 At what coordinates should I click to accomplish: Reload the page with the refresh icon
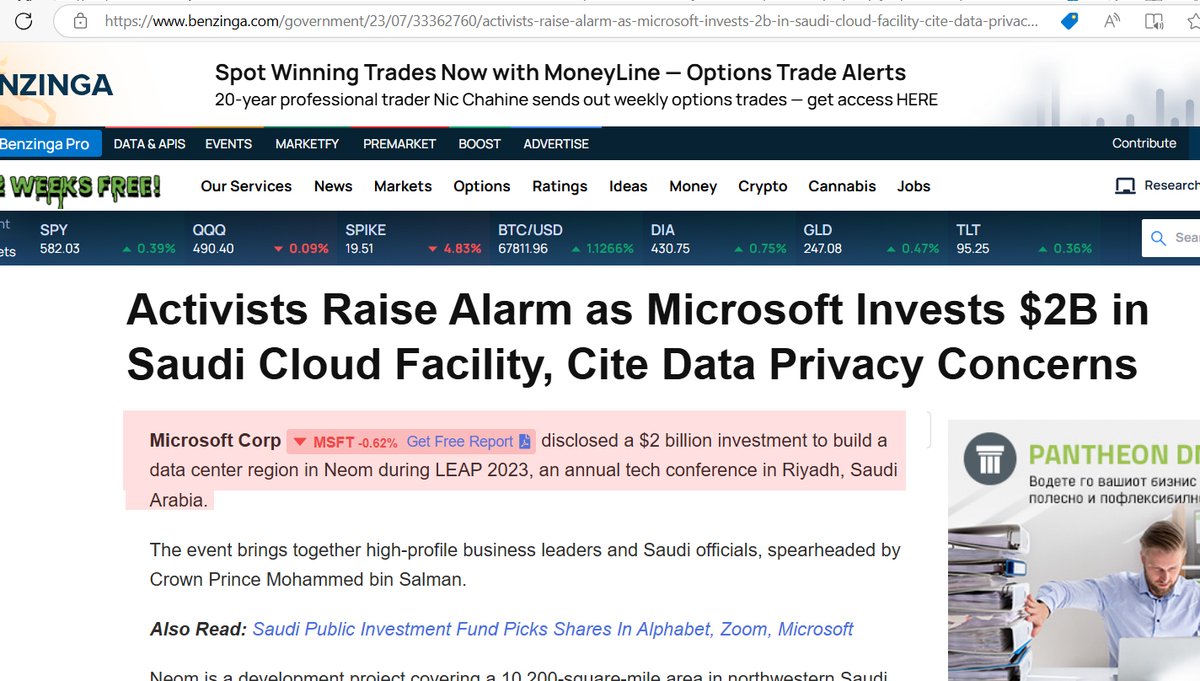(23, 21)
